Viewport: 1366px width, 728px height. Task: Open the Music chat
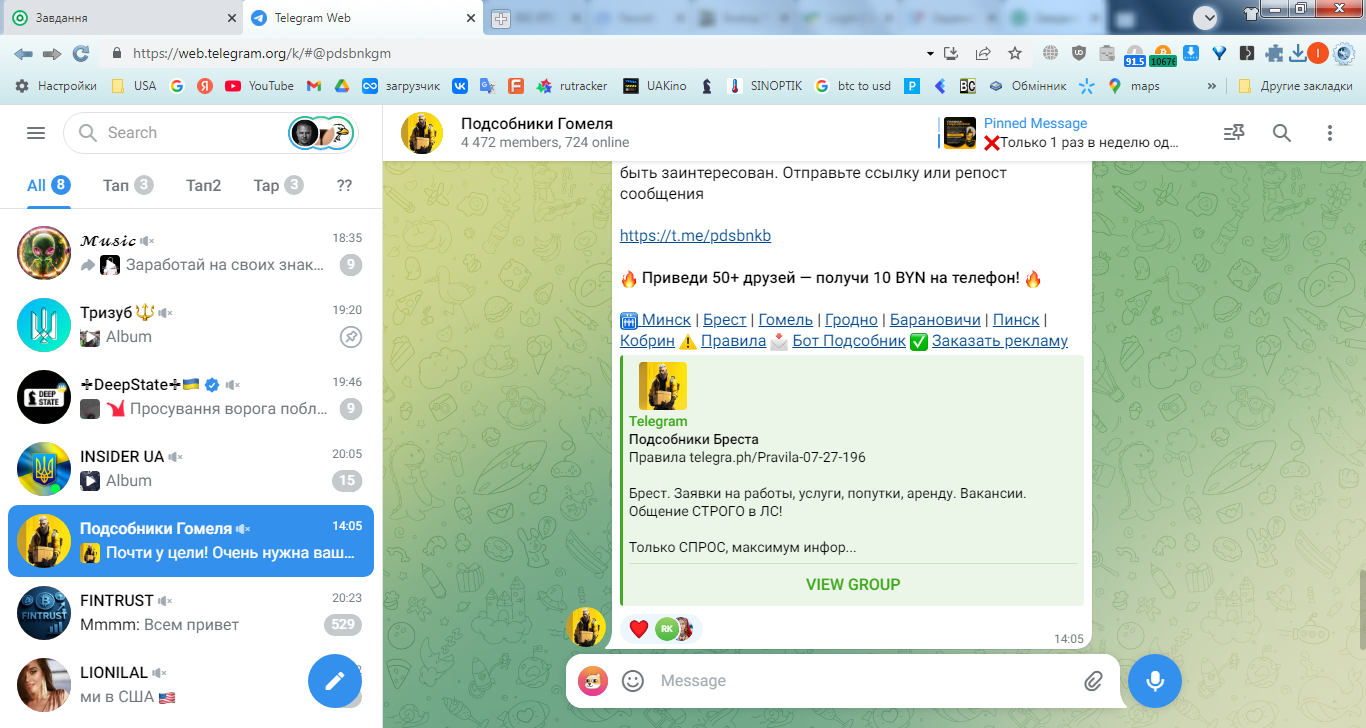pyautogui.click(x=191, y=253)
